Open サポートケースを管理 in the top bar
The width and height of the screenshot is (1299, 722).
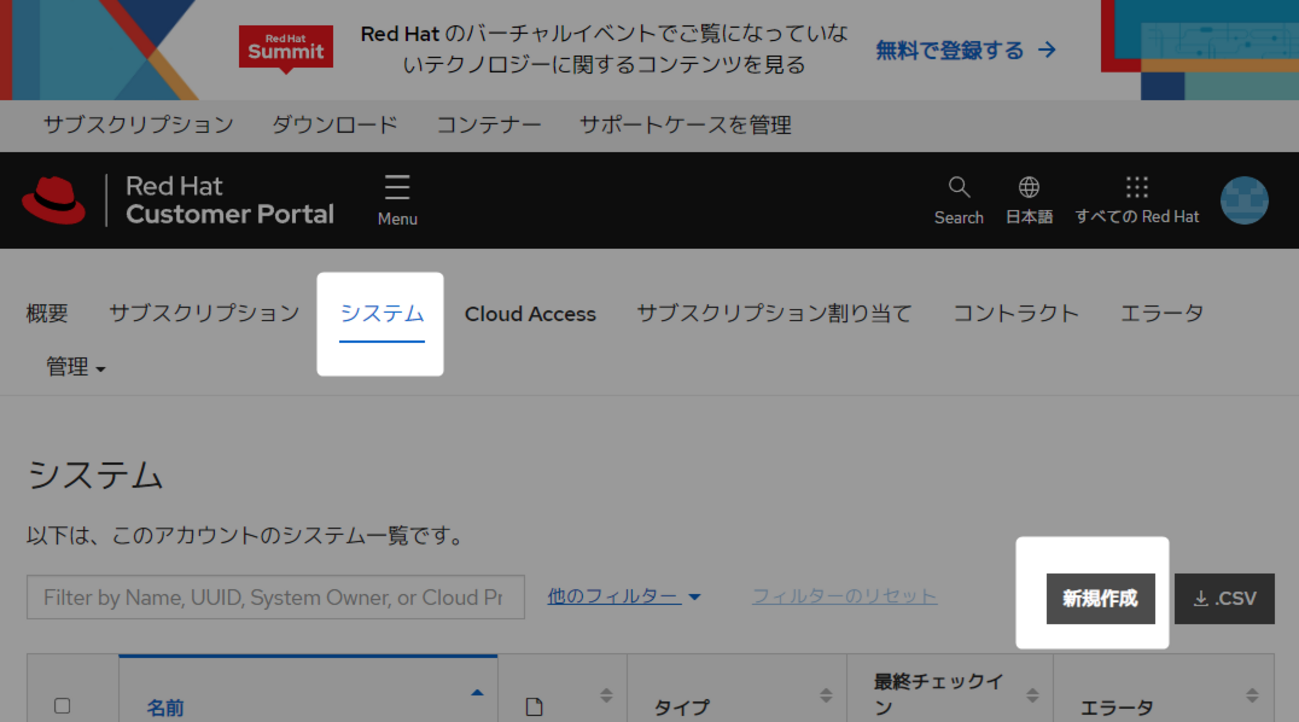(x=685, y=125)
